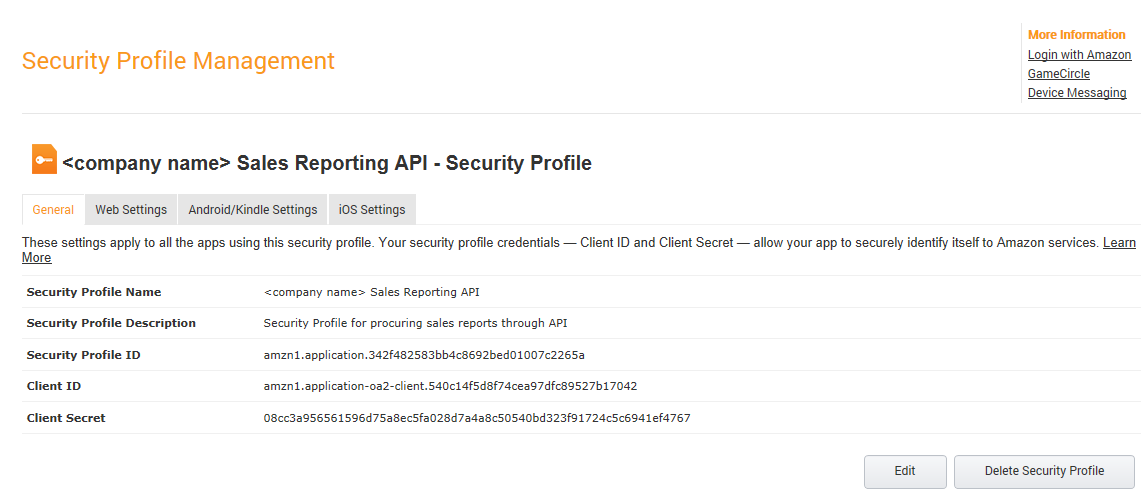Click the Sales Reporting API profile title

[327, 163]
